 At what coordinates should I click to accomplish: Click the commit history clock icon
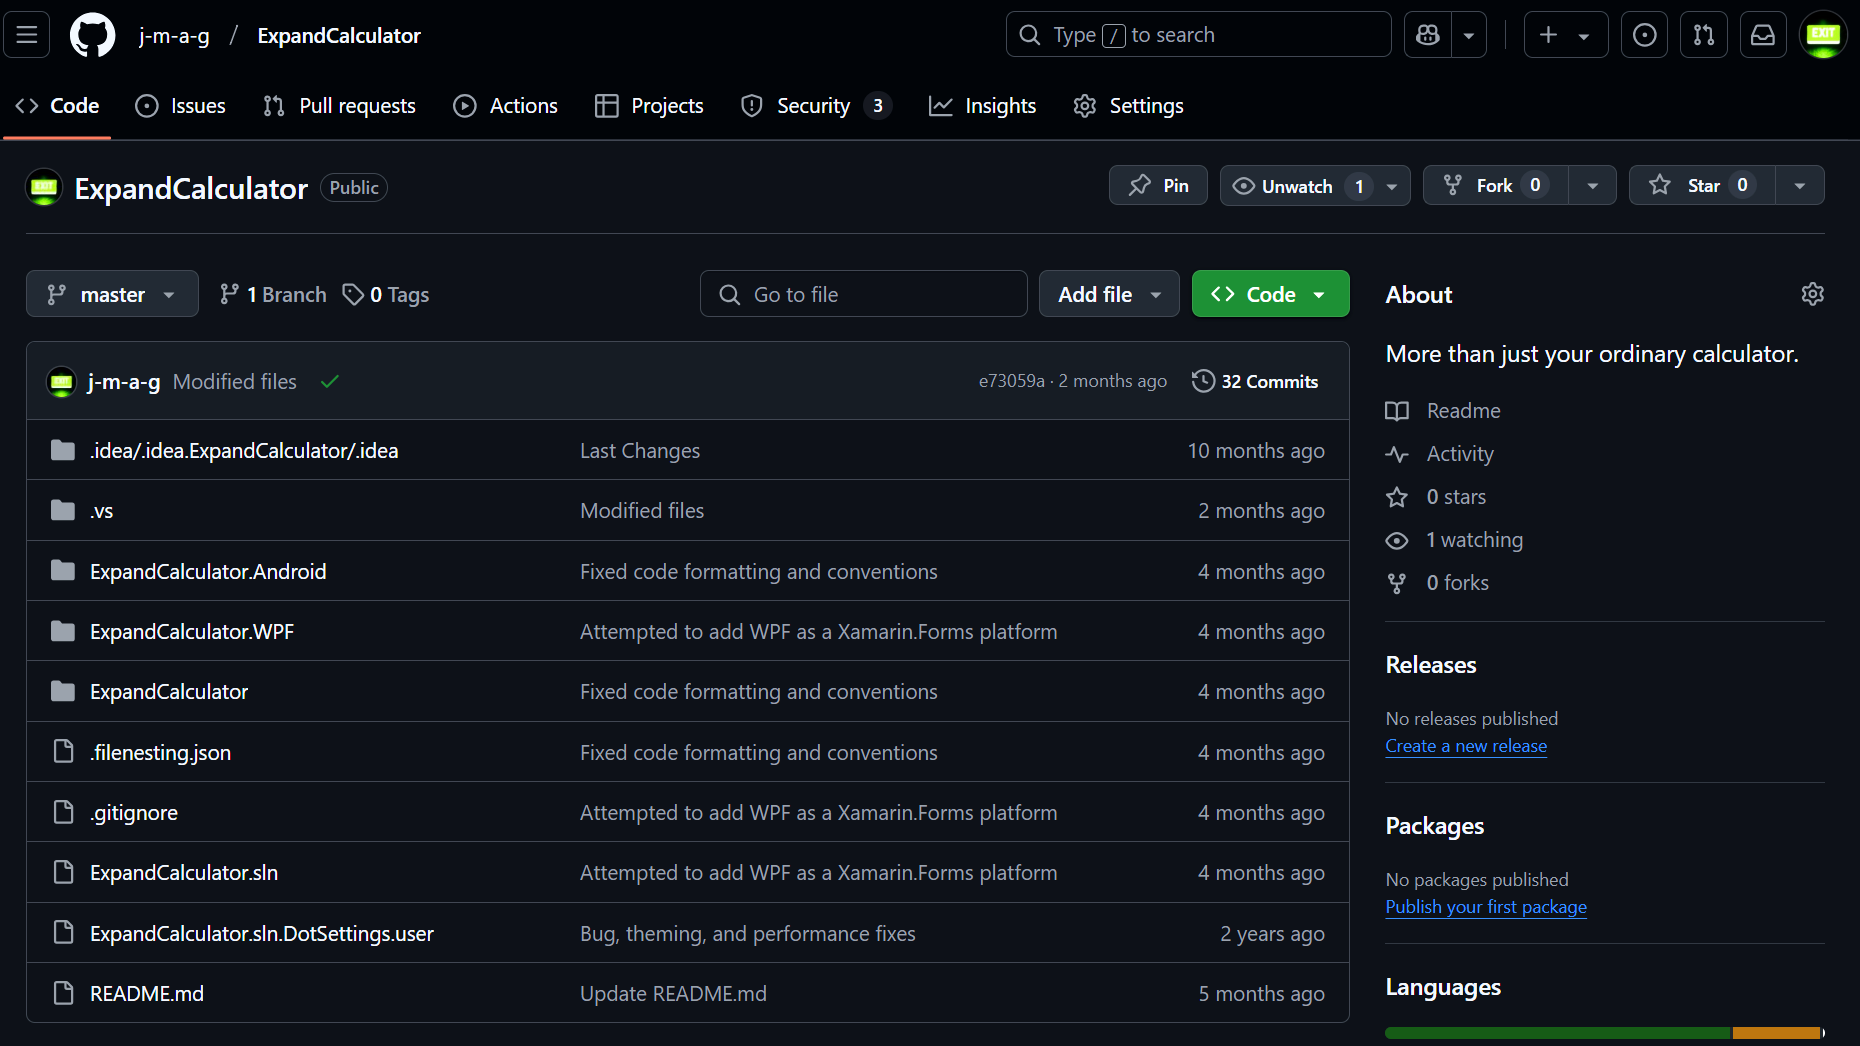point(1203,381)
